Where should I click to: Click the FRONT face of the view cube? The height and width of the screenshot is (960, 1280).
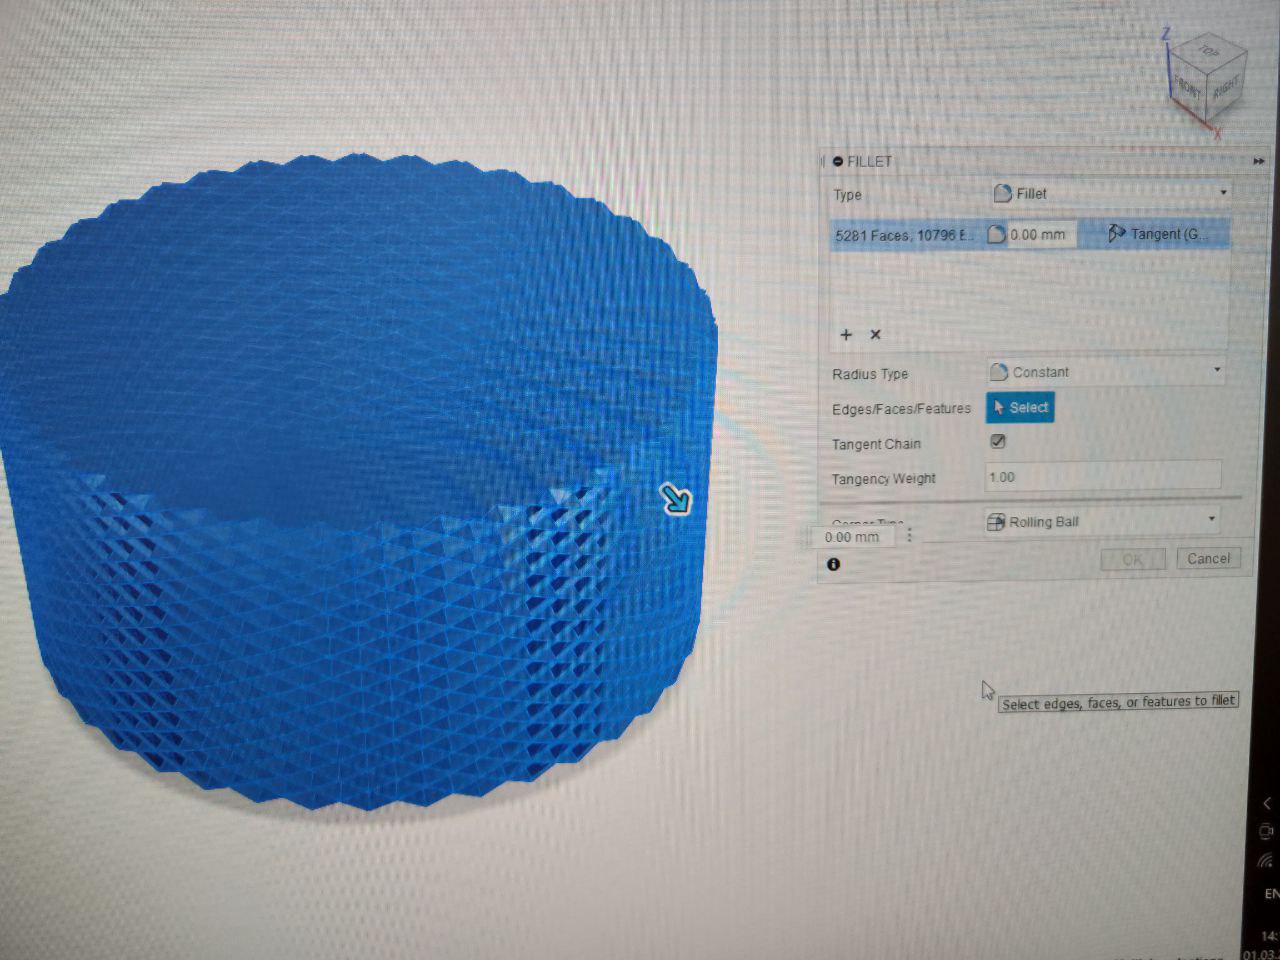[1187, 88]
